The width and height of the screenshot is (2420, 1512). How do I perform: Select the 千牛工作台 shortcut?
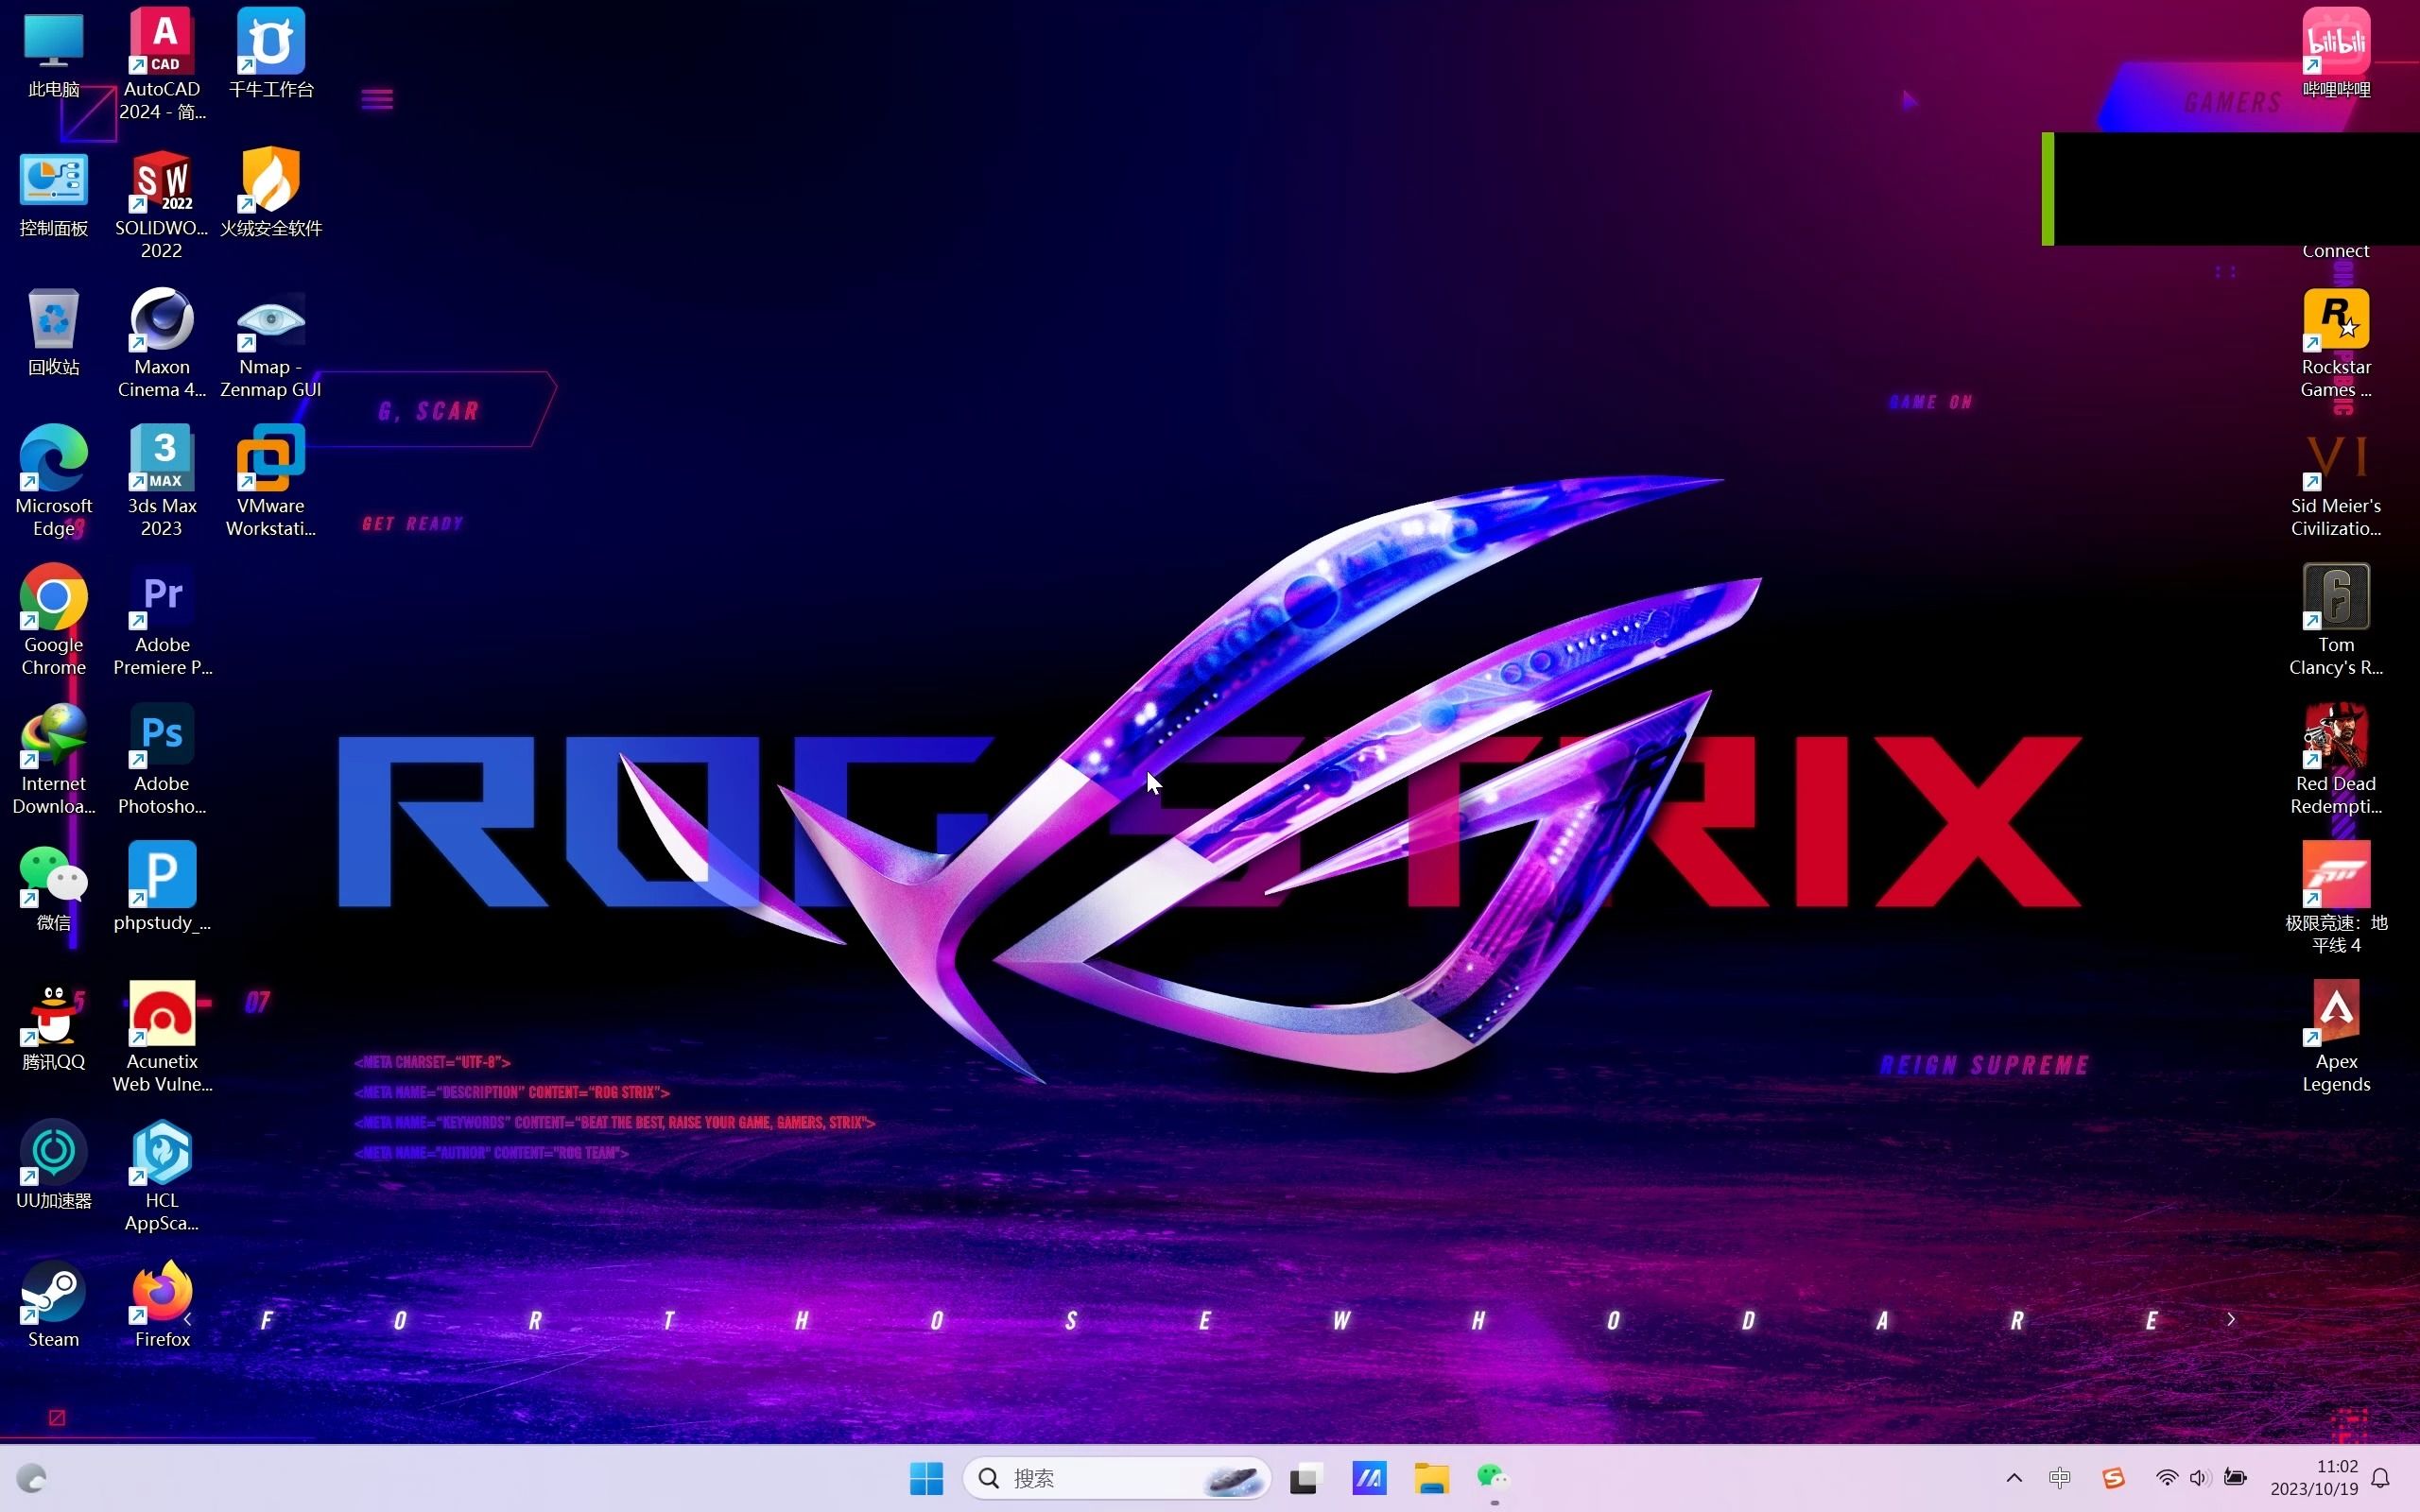click(270, 55)
